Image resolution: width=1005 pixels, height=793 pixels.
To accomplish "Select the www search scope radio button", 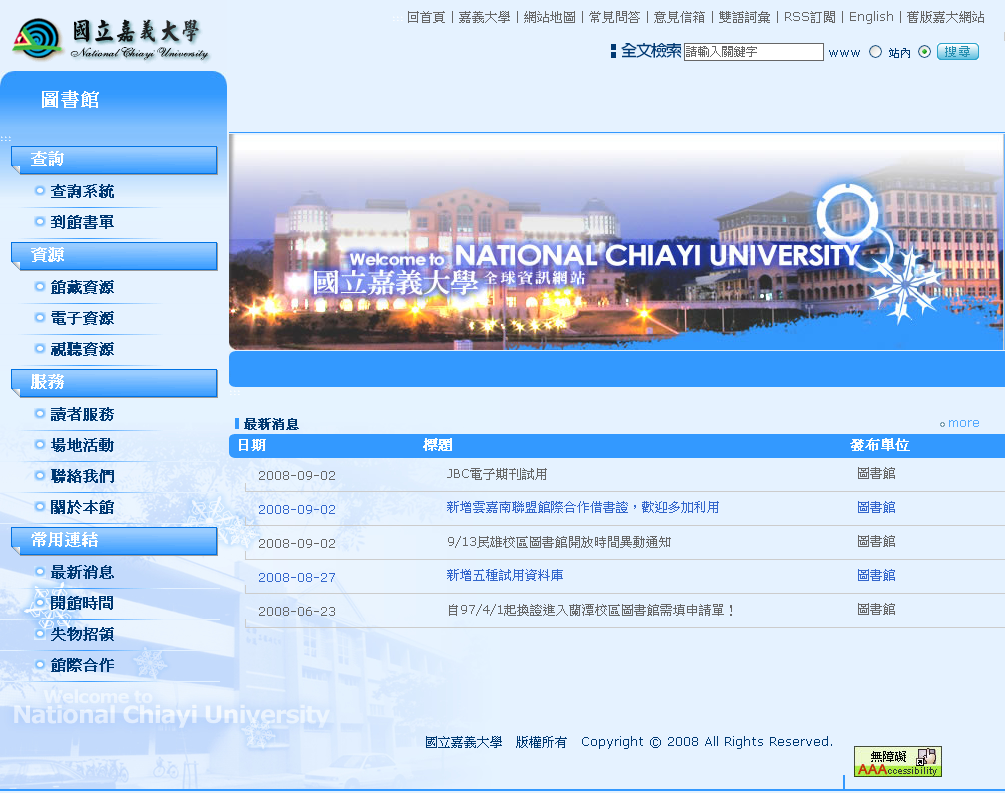I will pos(876,52).
